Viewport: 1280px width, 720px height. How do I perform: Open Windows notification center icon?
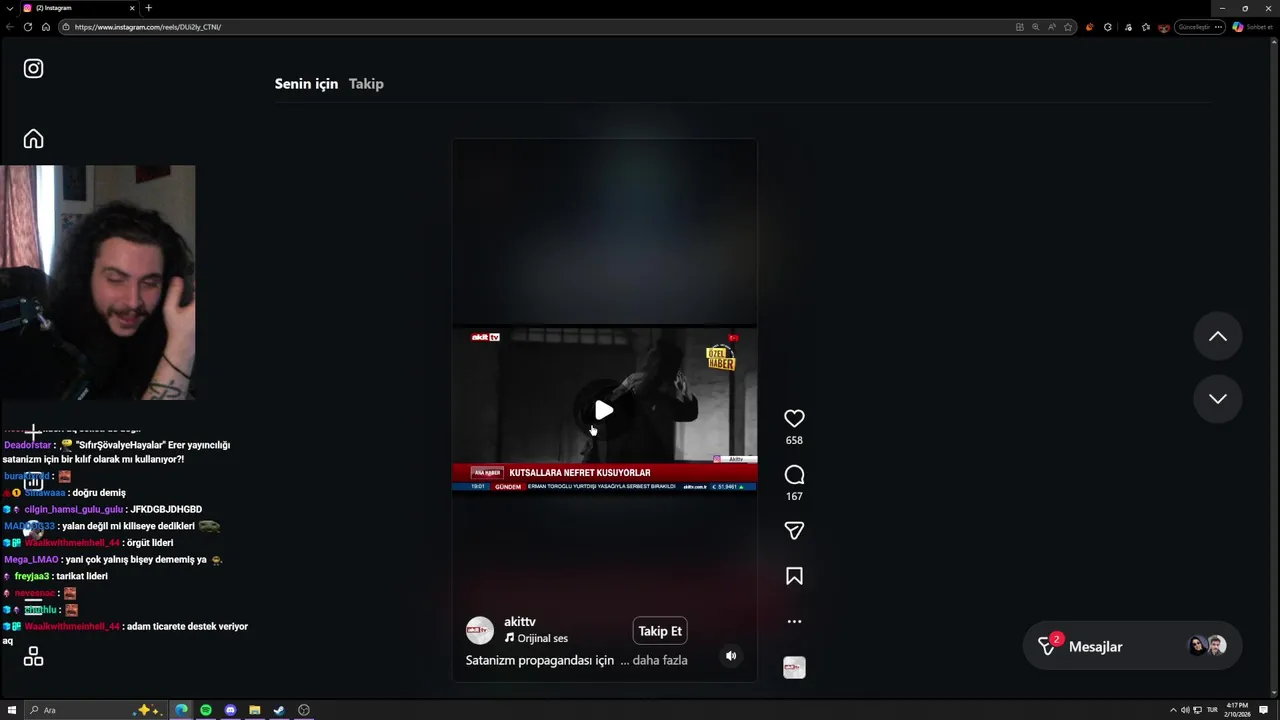(x=1264, y=710)
